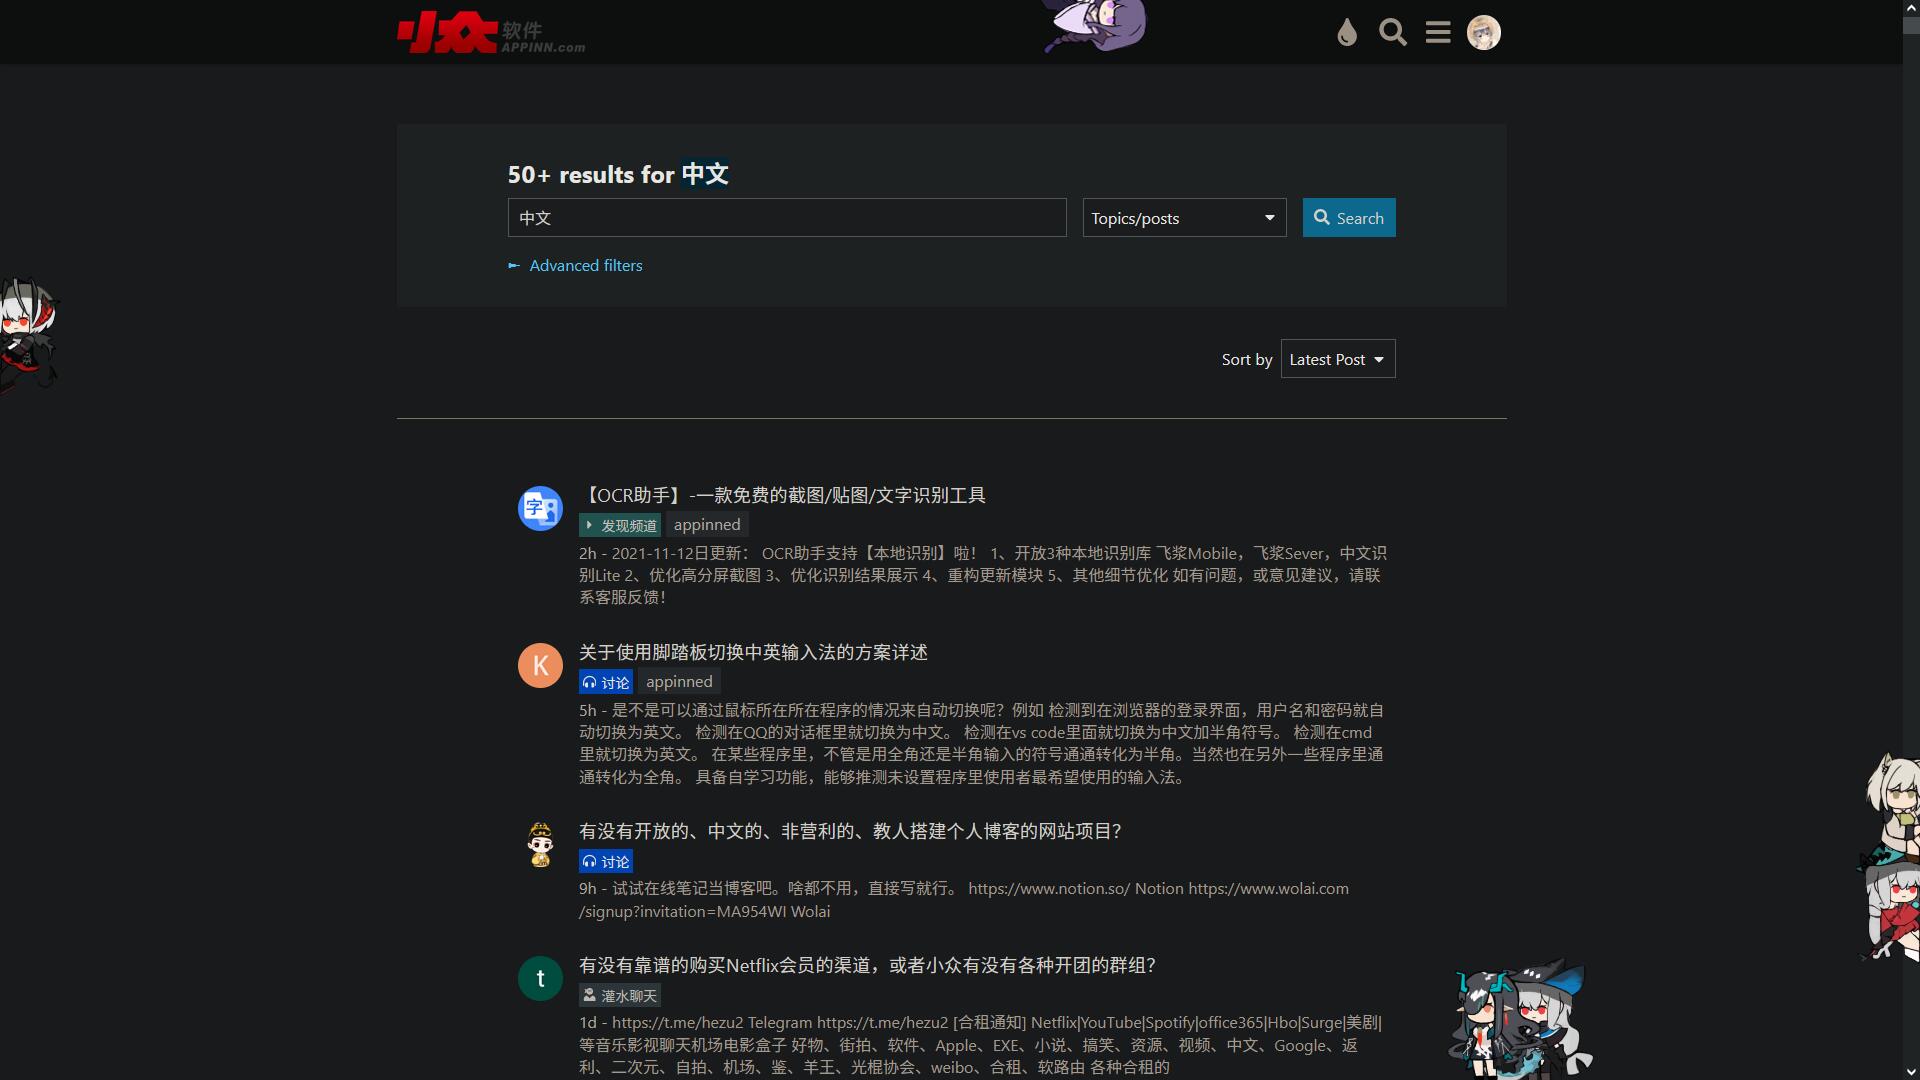Select the 灌水聊天 category tag
The width and height of the screenshot is (1920, 1080).
tap(620, 996)
